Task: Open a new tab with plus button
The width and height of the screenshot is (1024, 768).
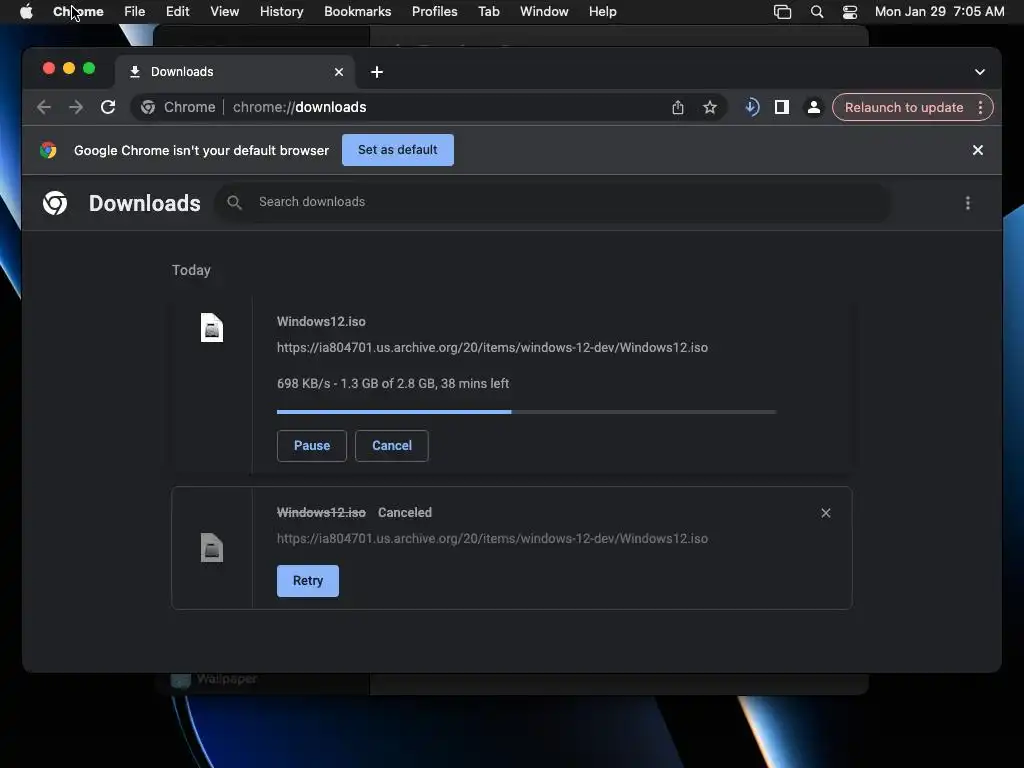Action: click(377, 72)
